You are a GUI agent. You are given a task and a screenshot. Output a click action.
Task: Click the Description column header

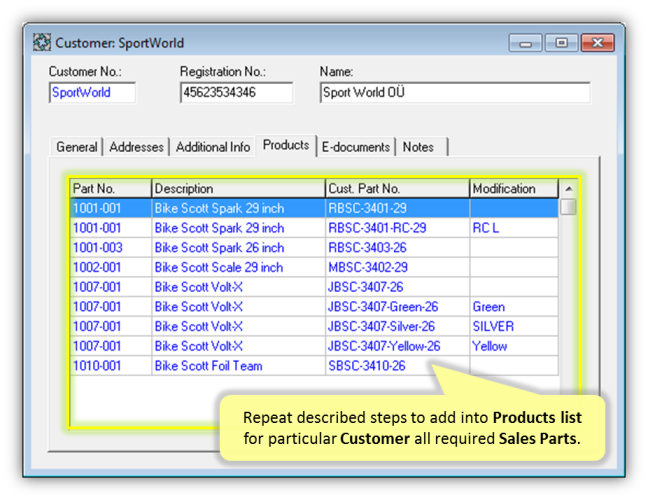238,189
